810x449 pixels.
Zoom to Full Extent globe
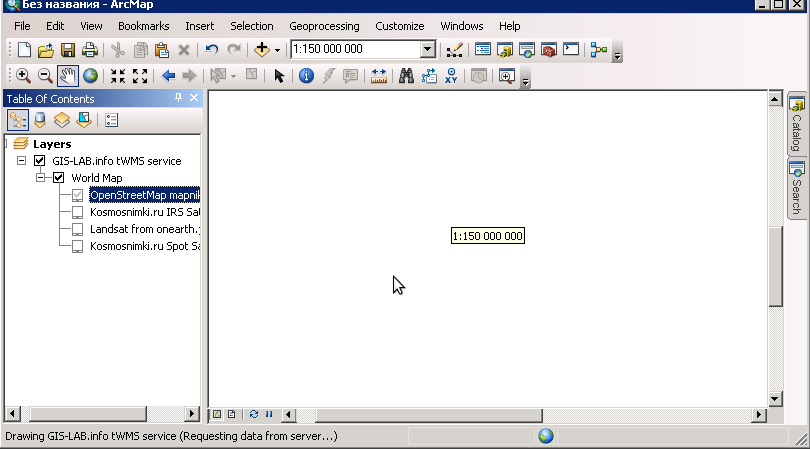[90, 76]
